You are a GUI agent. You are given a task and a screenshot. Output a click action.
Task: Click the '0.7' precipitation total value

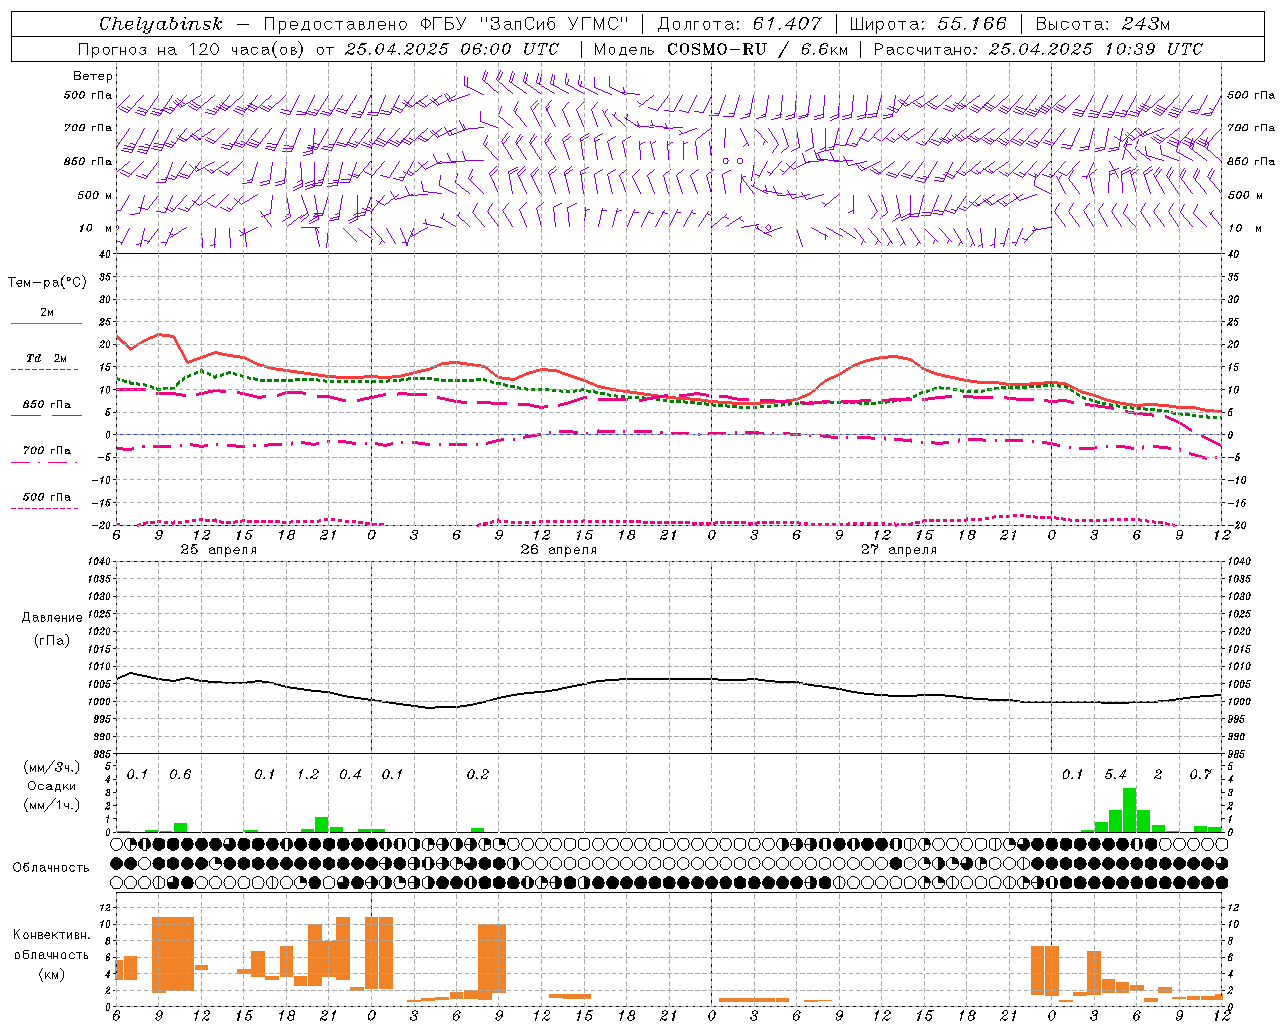point(1200,774)
